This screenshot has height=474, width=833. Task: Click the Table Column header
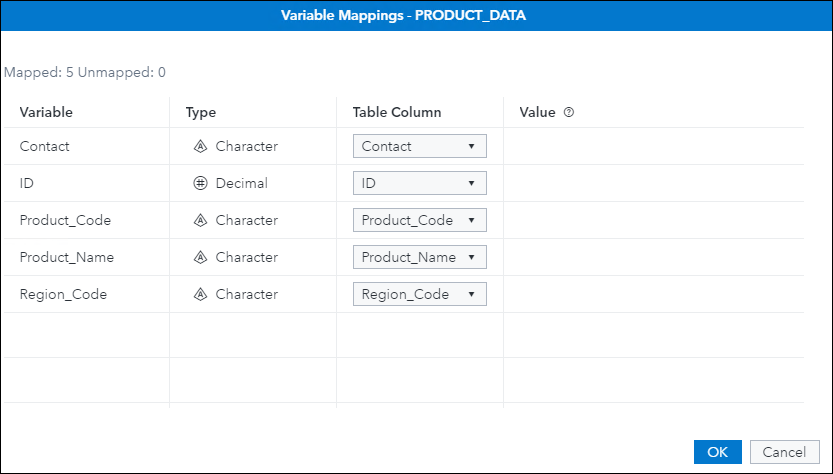[x=397, y=113]
